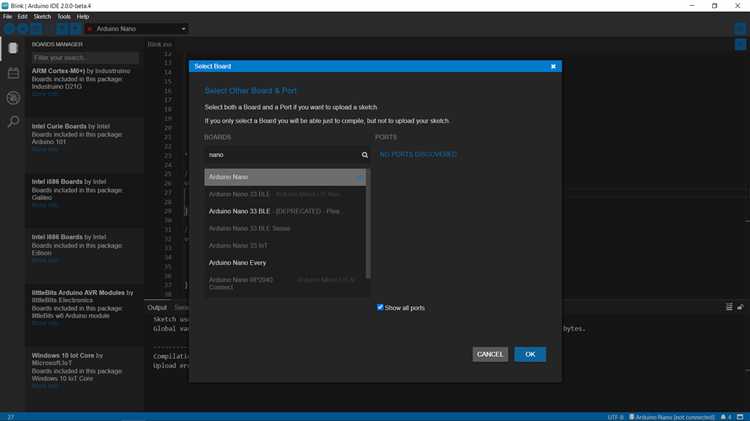
Task: Click the board list scrollbar
Action: coord(368,224)
